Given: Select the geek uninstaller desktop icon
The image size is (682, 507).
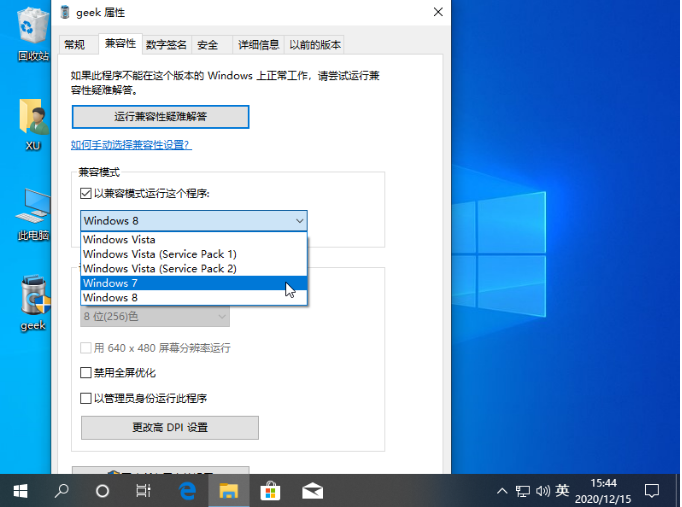Looking at the screenshot, I should pyautogui.click(x=33, y=303).
